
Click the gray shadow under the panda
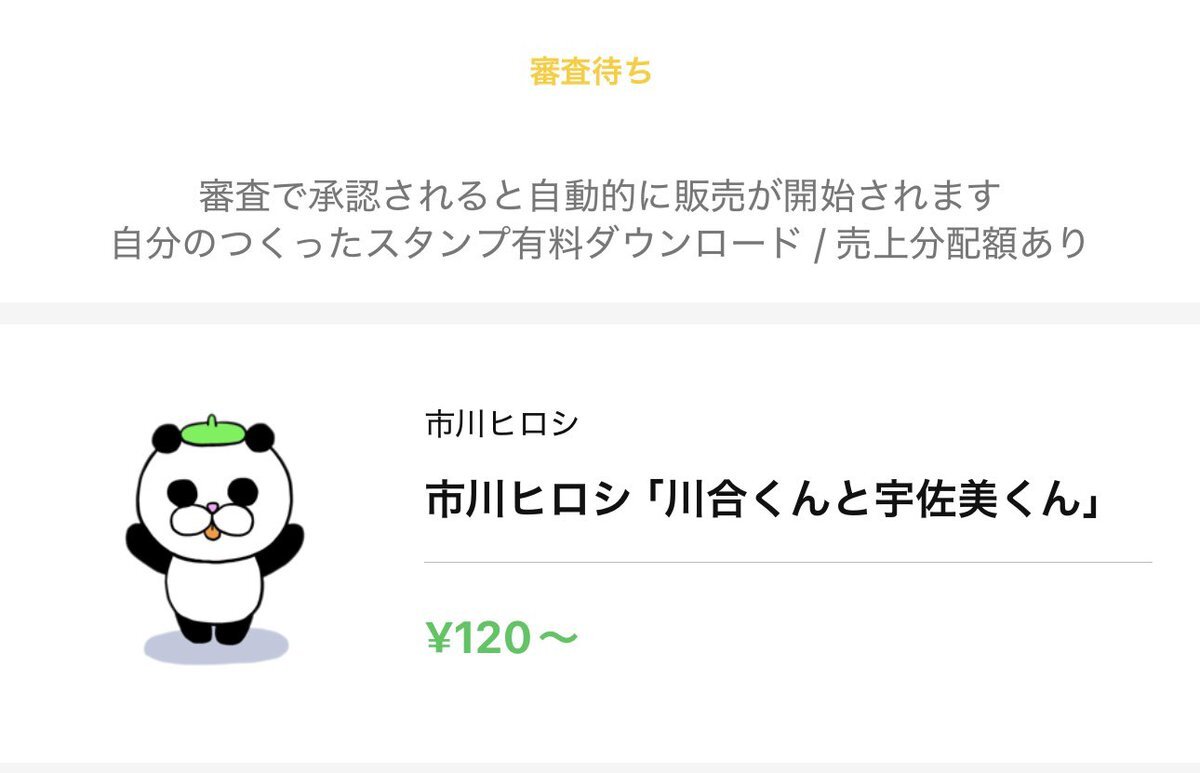tap(215, 645)
